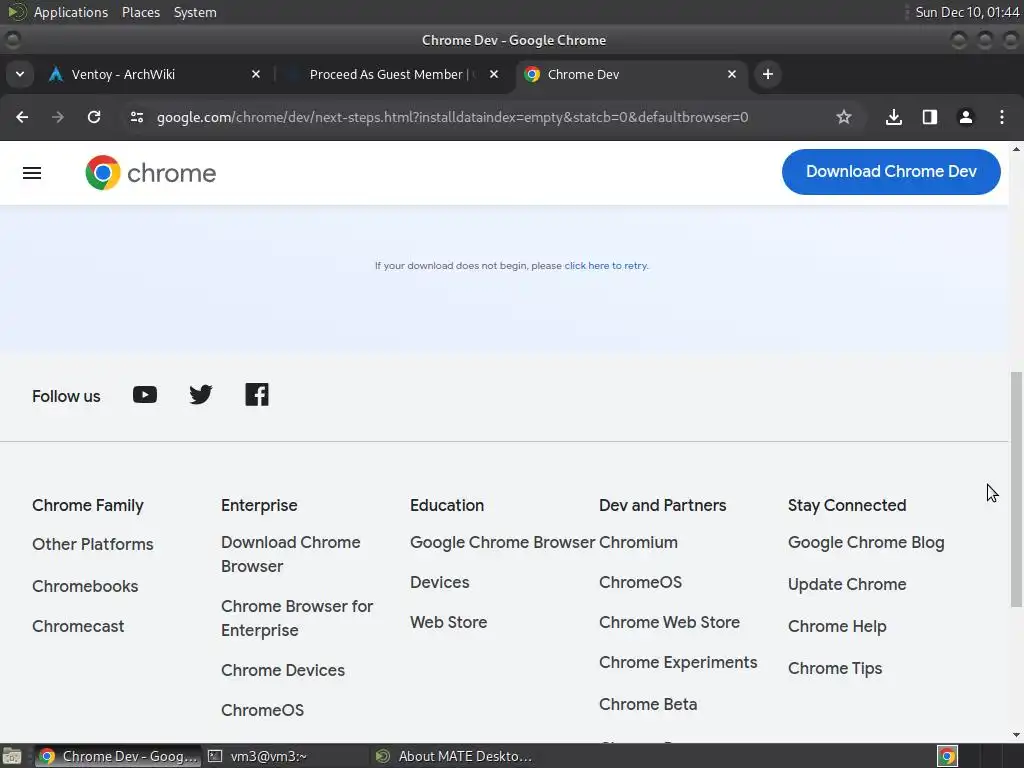
Task: Open the Chromecast link
Action: click(78, 626)
